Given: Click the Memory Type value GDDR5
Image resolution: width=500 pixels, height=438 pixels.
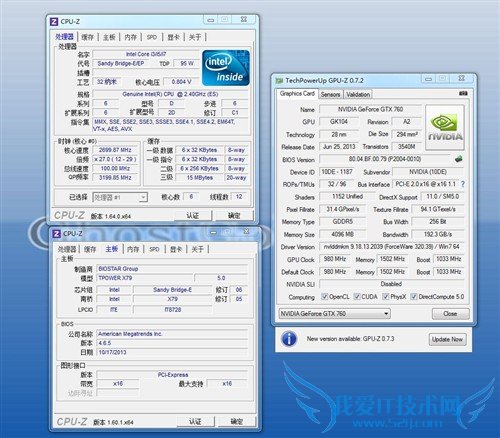Looking at the screenshot, I should click(343, 222).
